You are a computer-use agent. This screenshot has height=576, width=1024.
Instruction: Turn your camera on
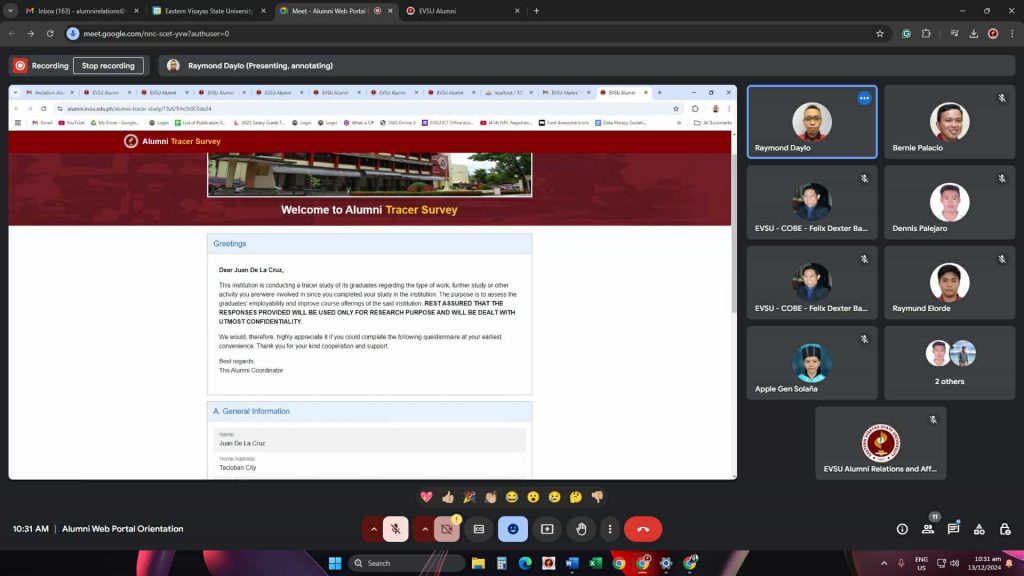[x=446, y=528]
